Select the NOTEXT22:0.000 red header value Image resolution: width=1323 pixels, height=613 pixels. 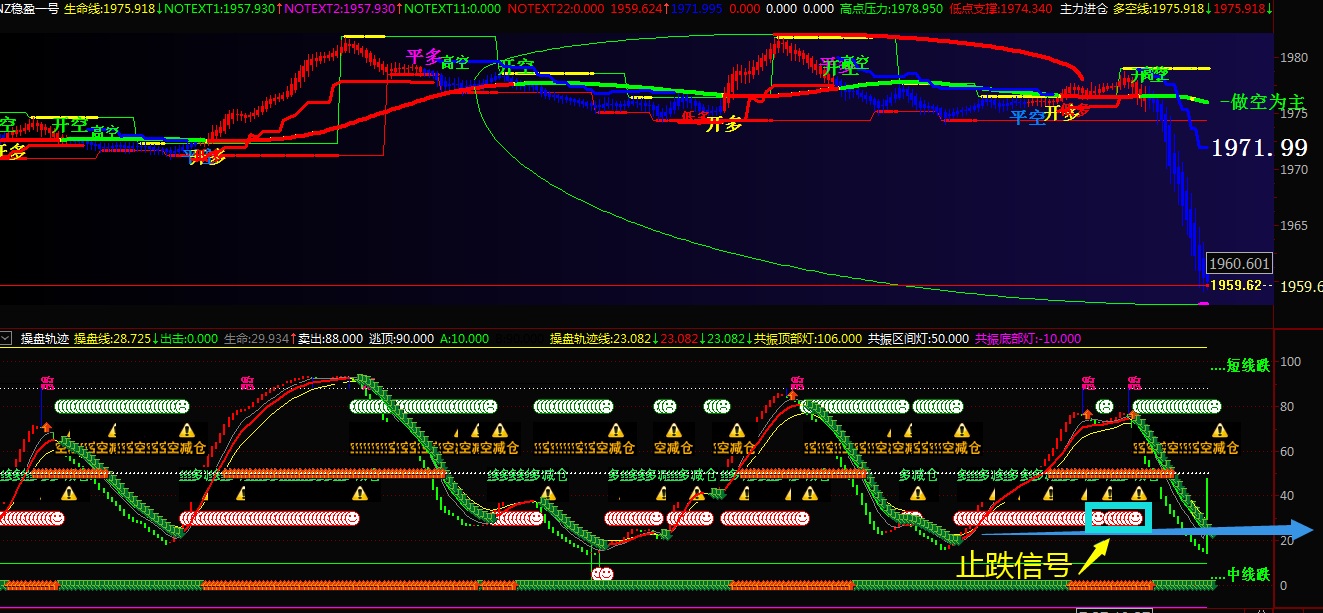click(x=556, y=8)
